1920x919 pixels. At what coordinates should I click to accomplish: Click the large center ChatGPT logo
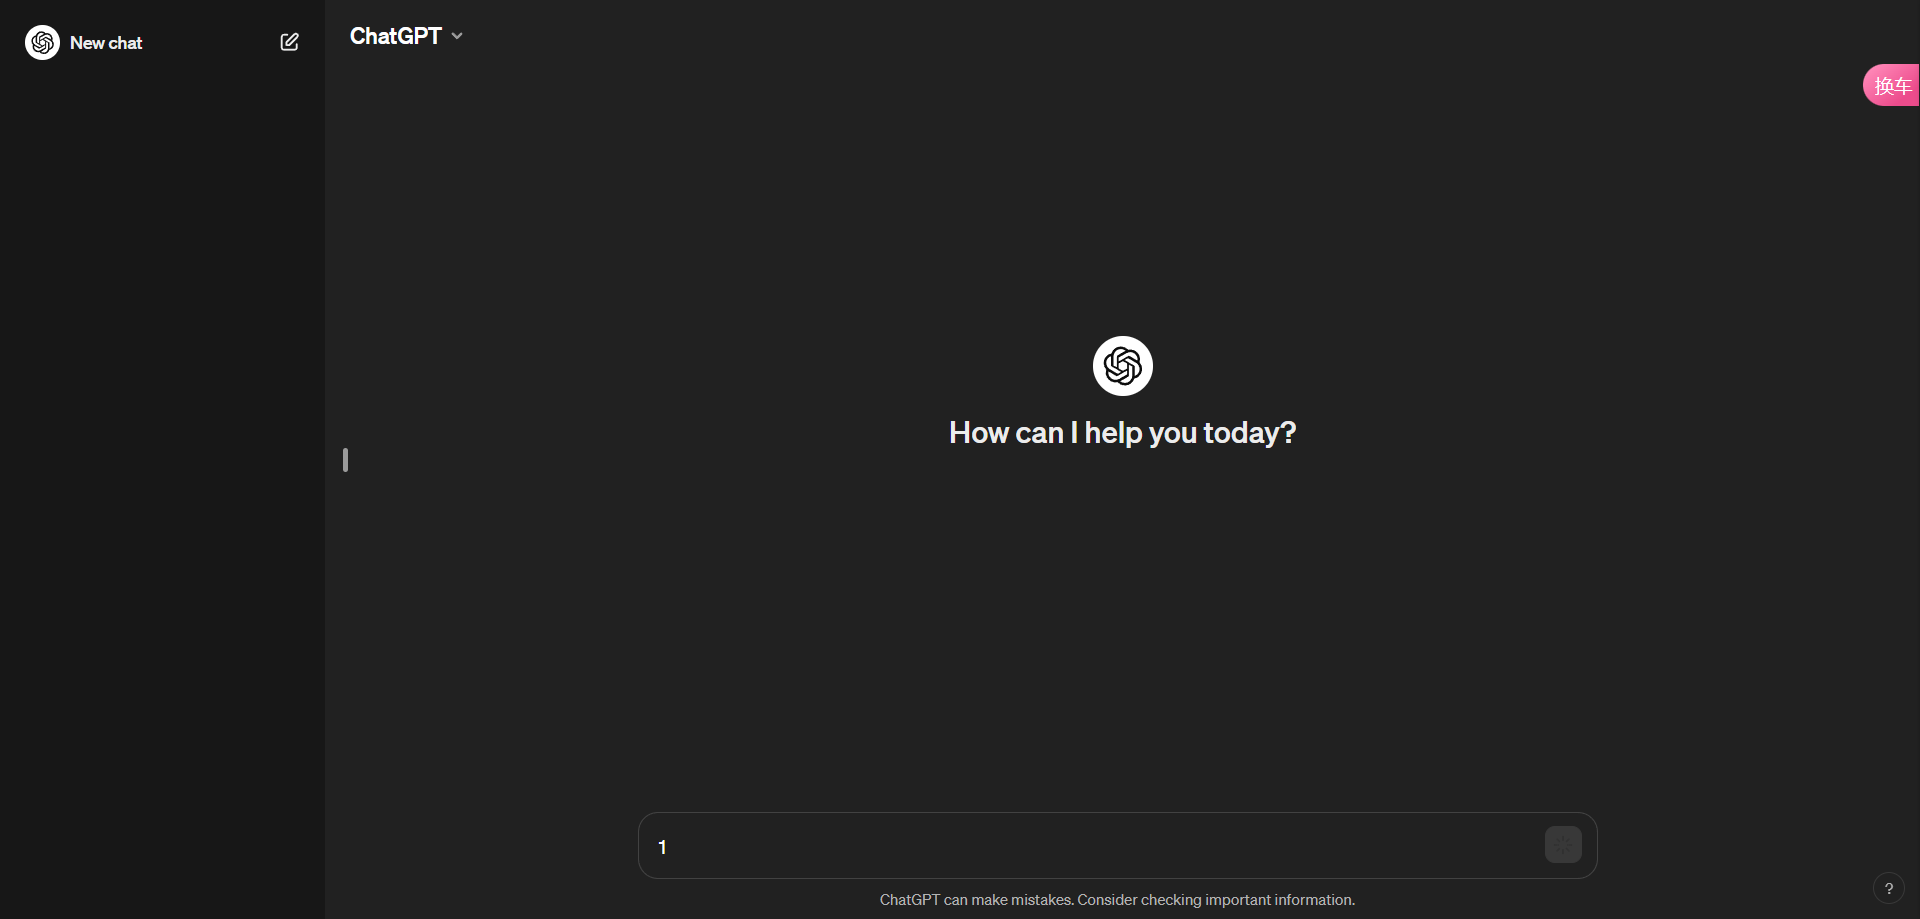click(x=1122, y=366)
